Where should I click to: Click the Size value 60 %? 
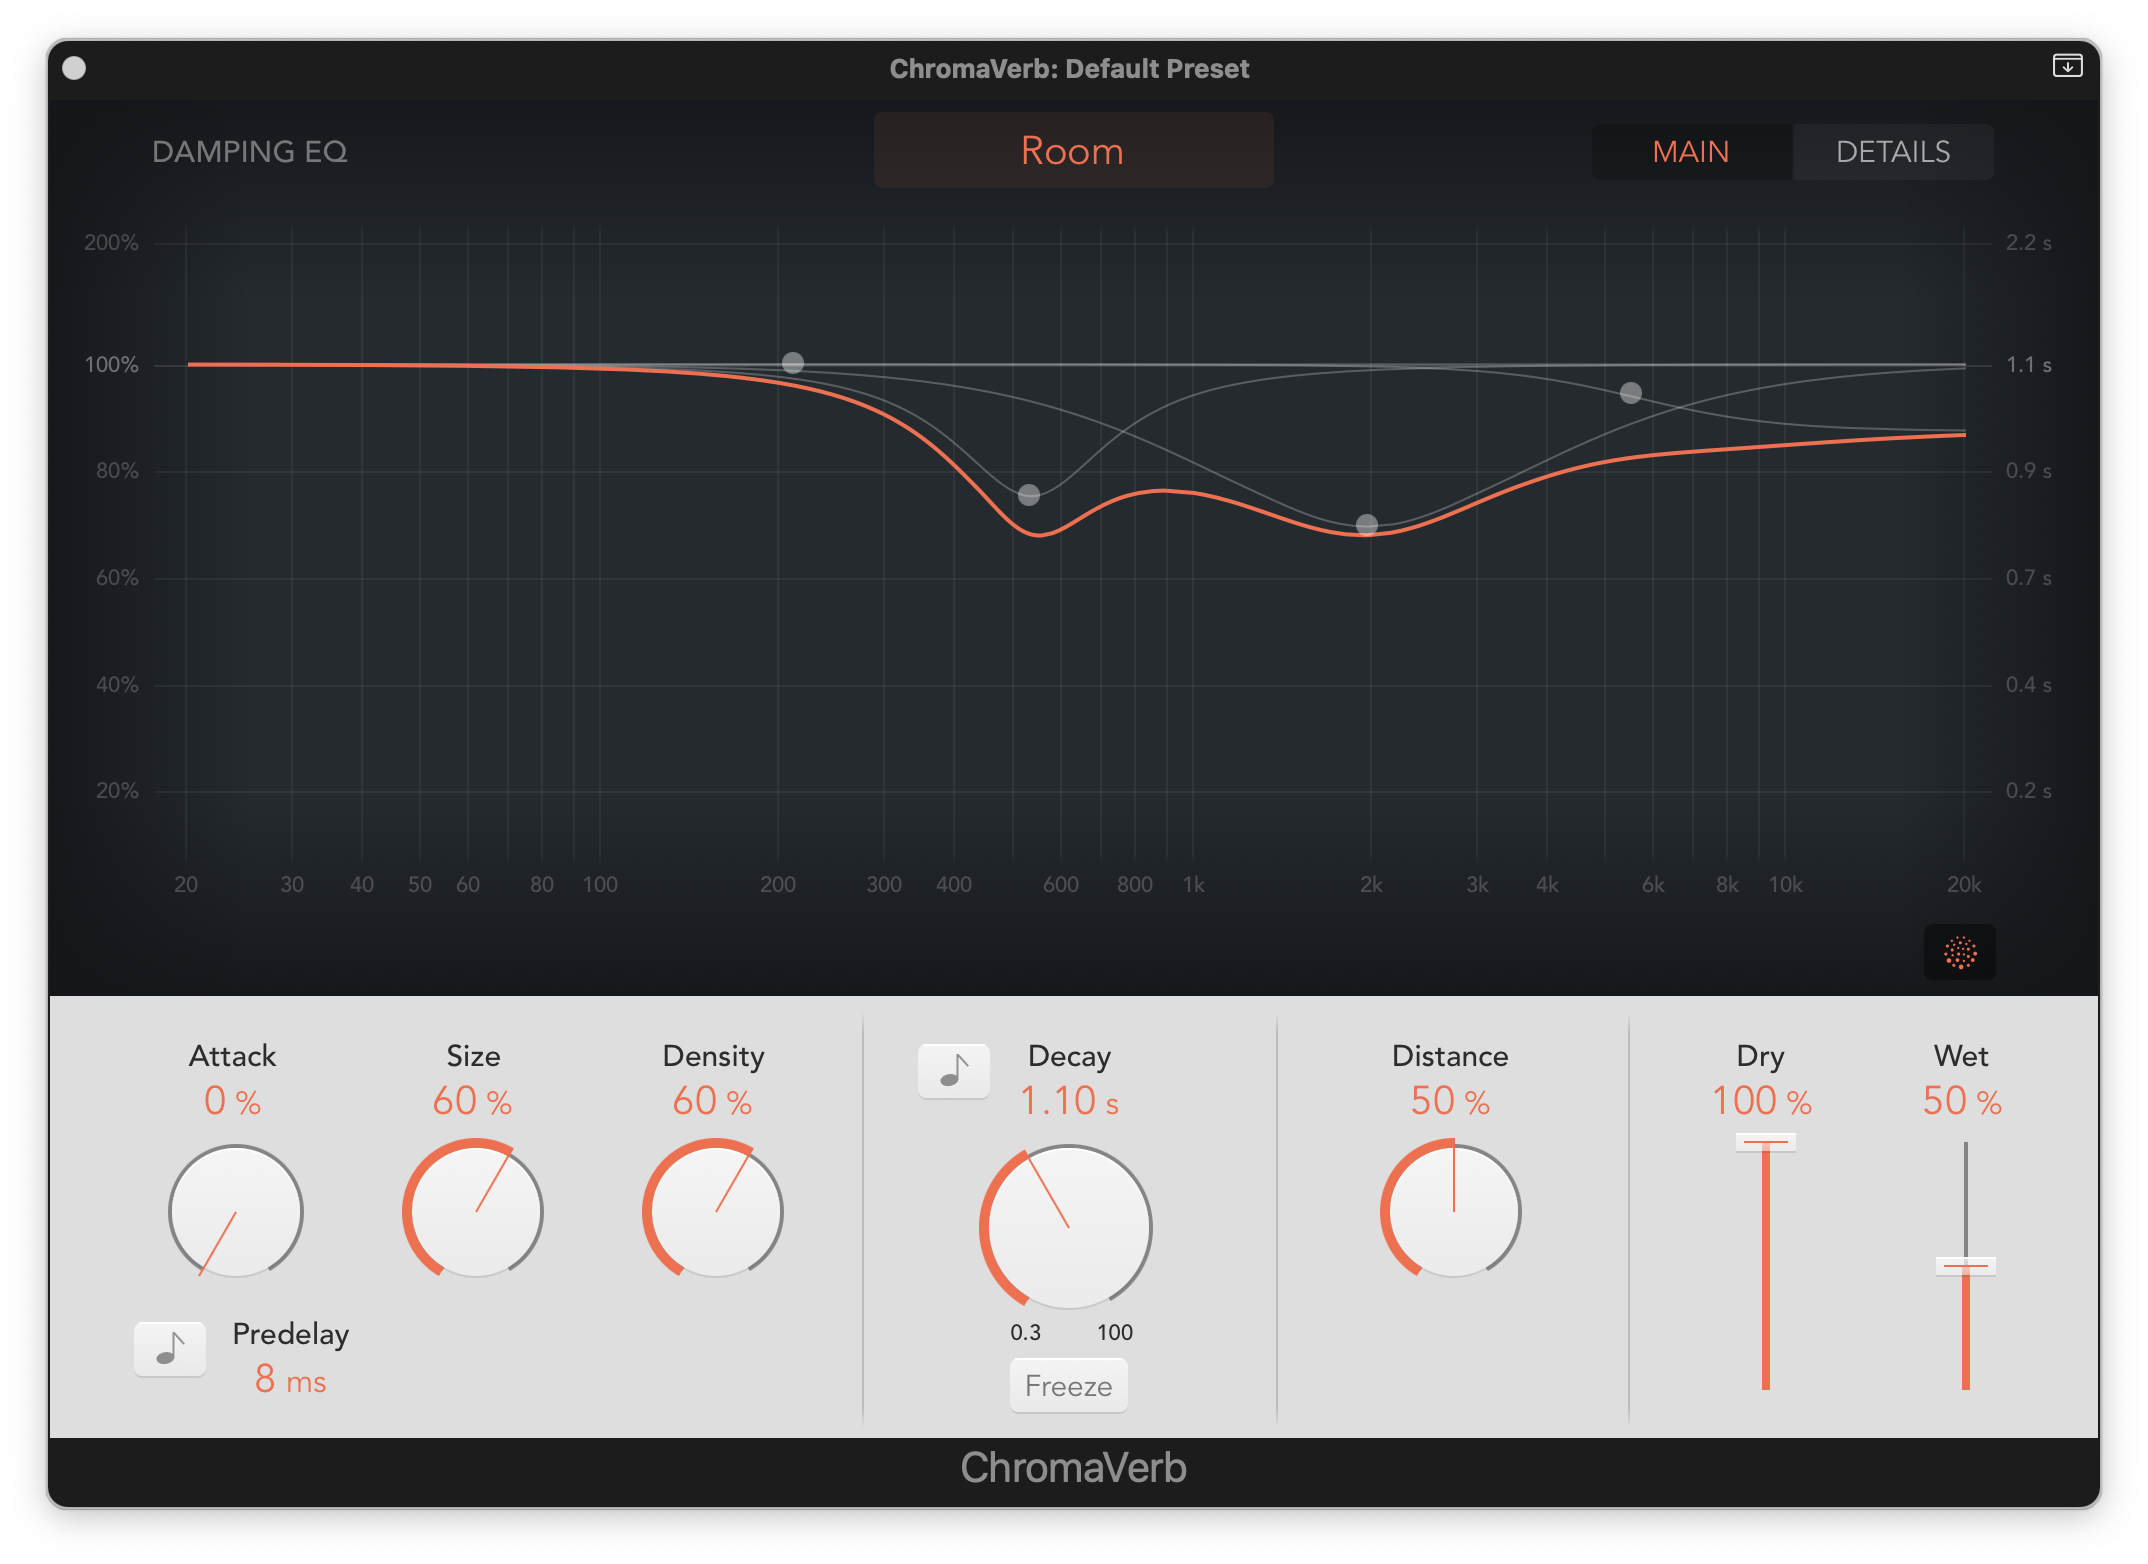(x=472, y=1102)
